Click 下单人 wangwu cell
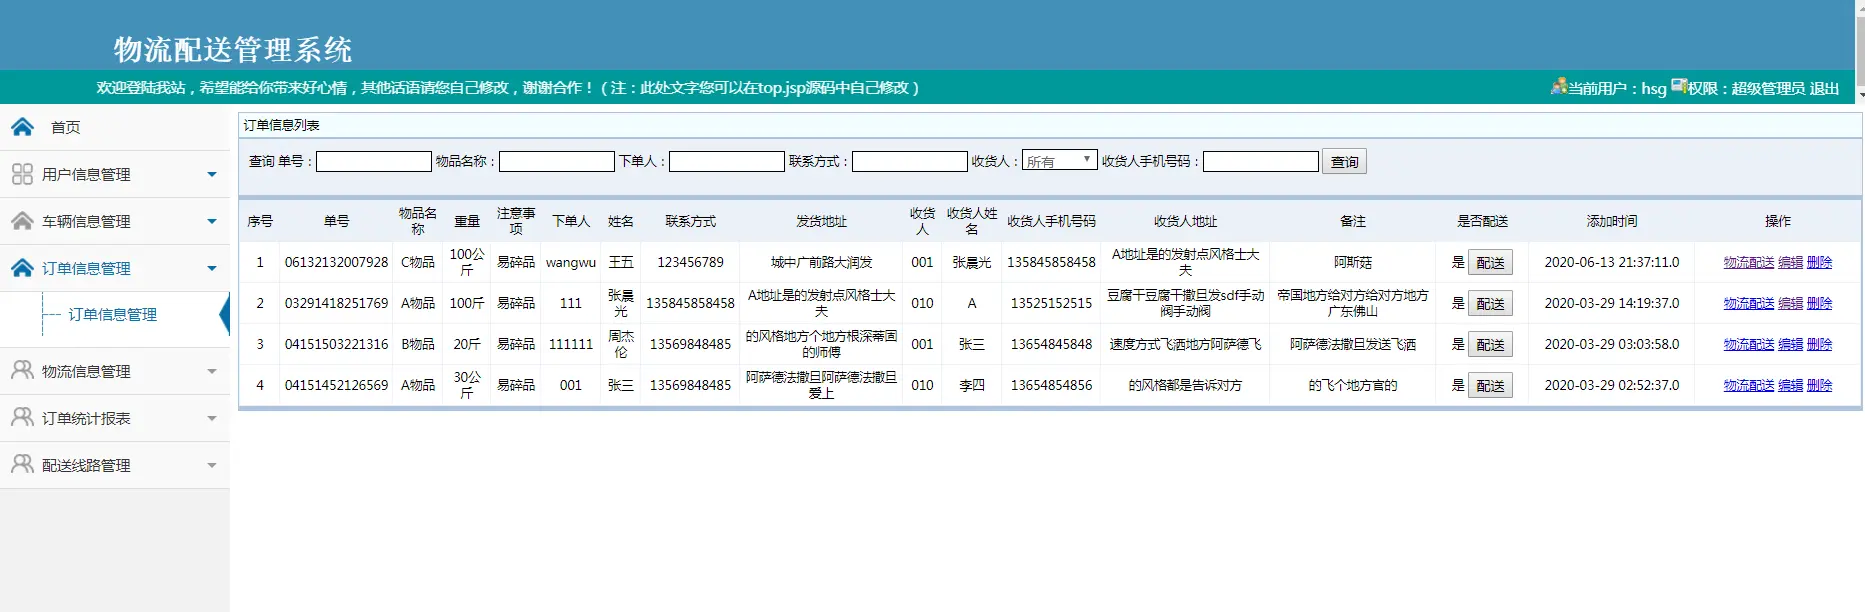The height and width of the screenshot is (612, 1865). (571, 262)
